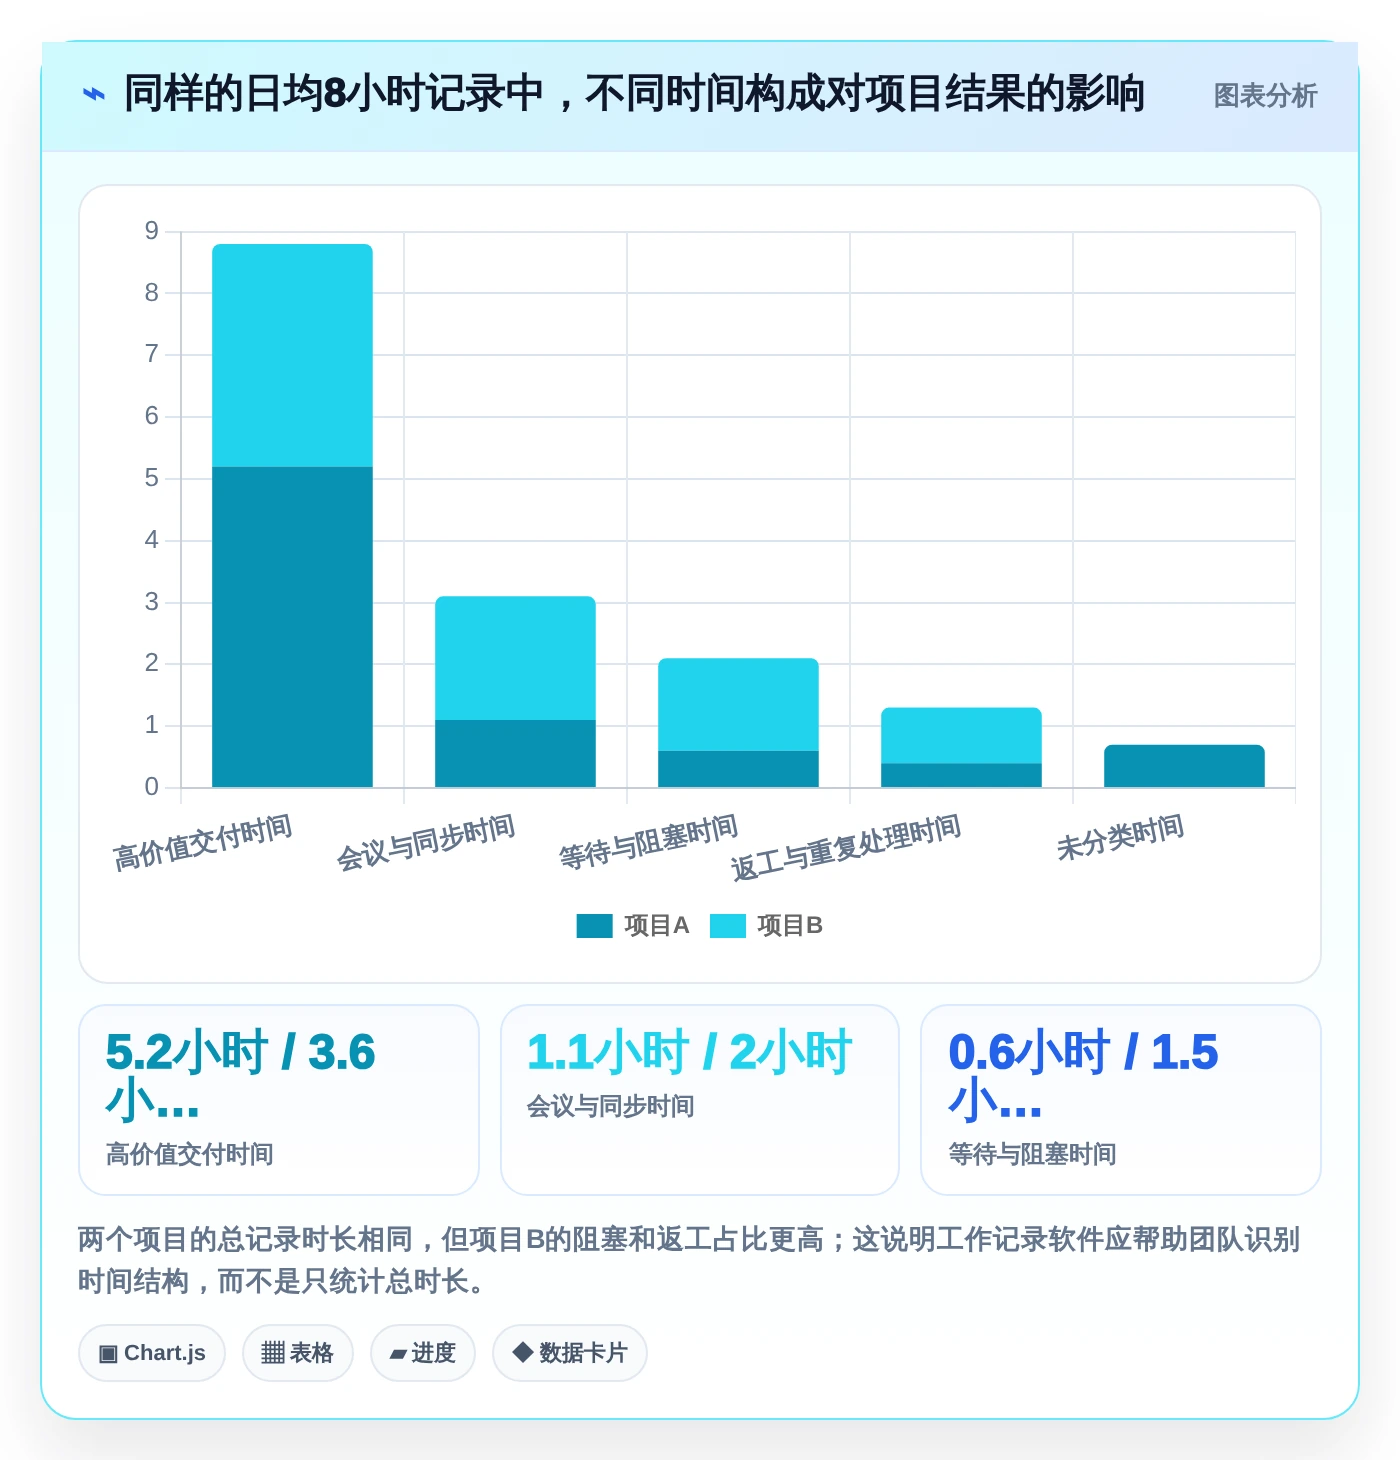
Task: Click 项目B bar segment of 返工与重复处理时间
Action: (961, 735)
